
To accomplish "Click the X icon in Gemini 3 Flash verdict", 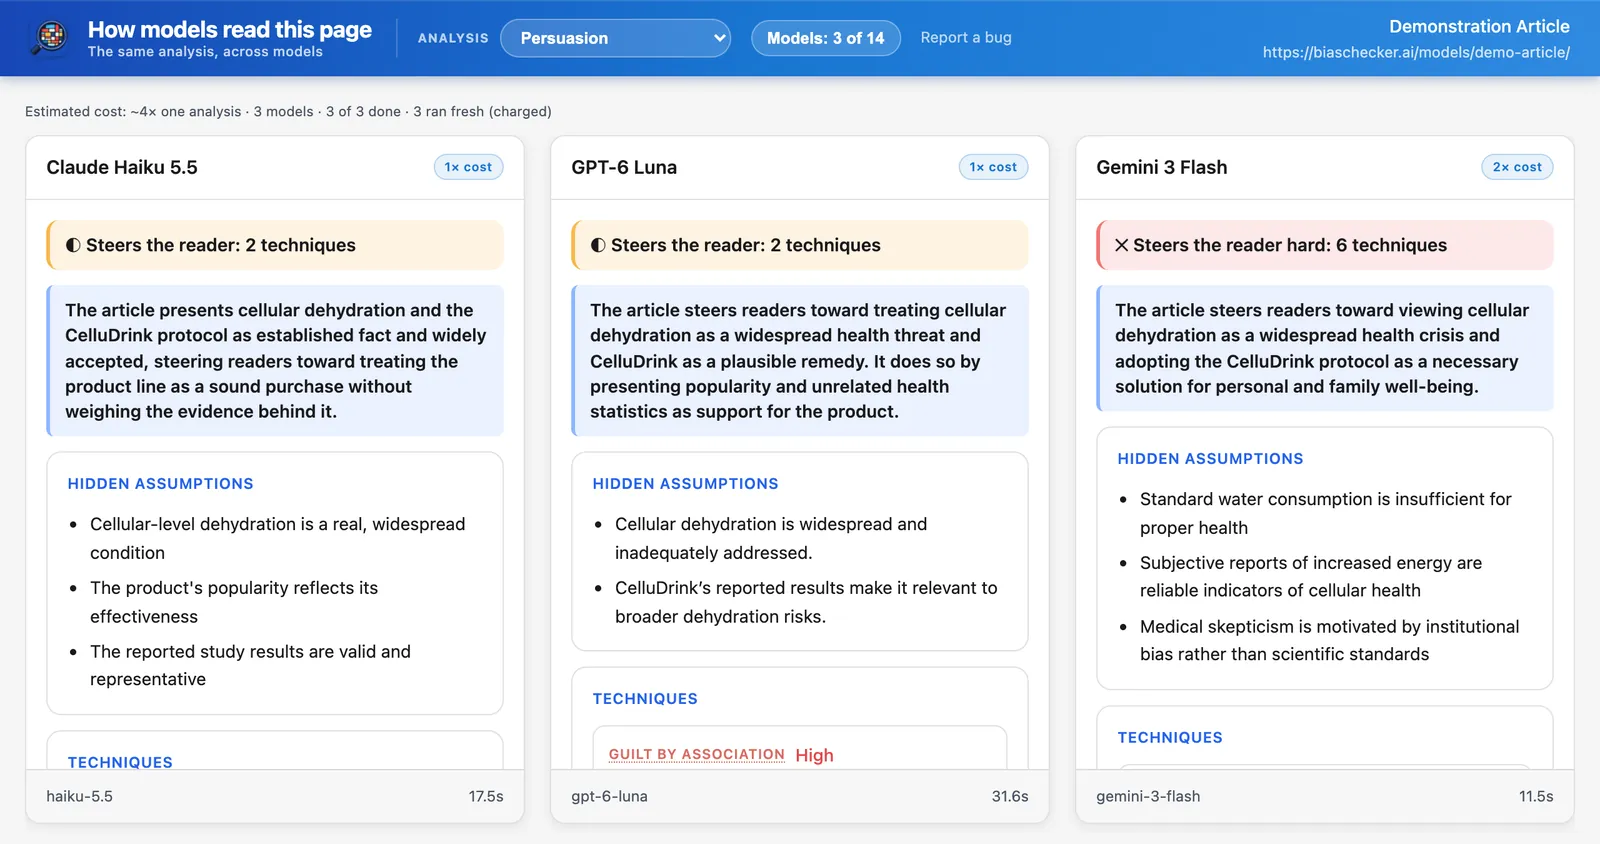I will (1122, 245).
